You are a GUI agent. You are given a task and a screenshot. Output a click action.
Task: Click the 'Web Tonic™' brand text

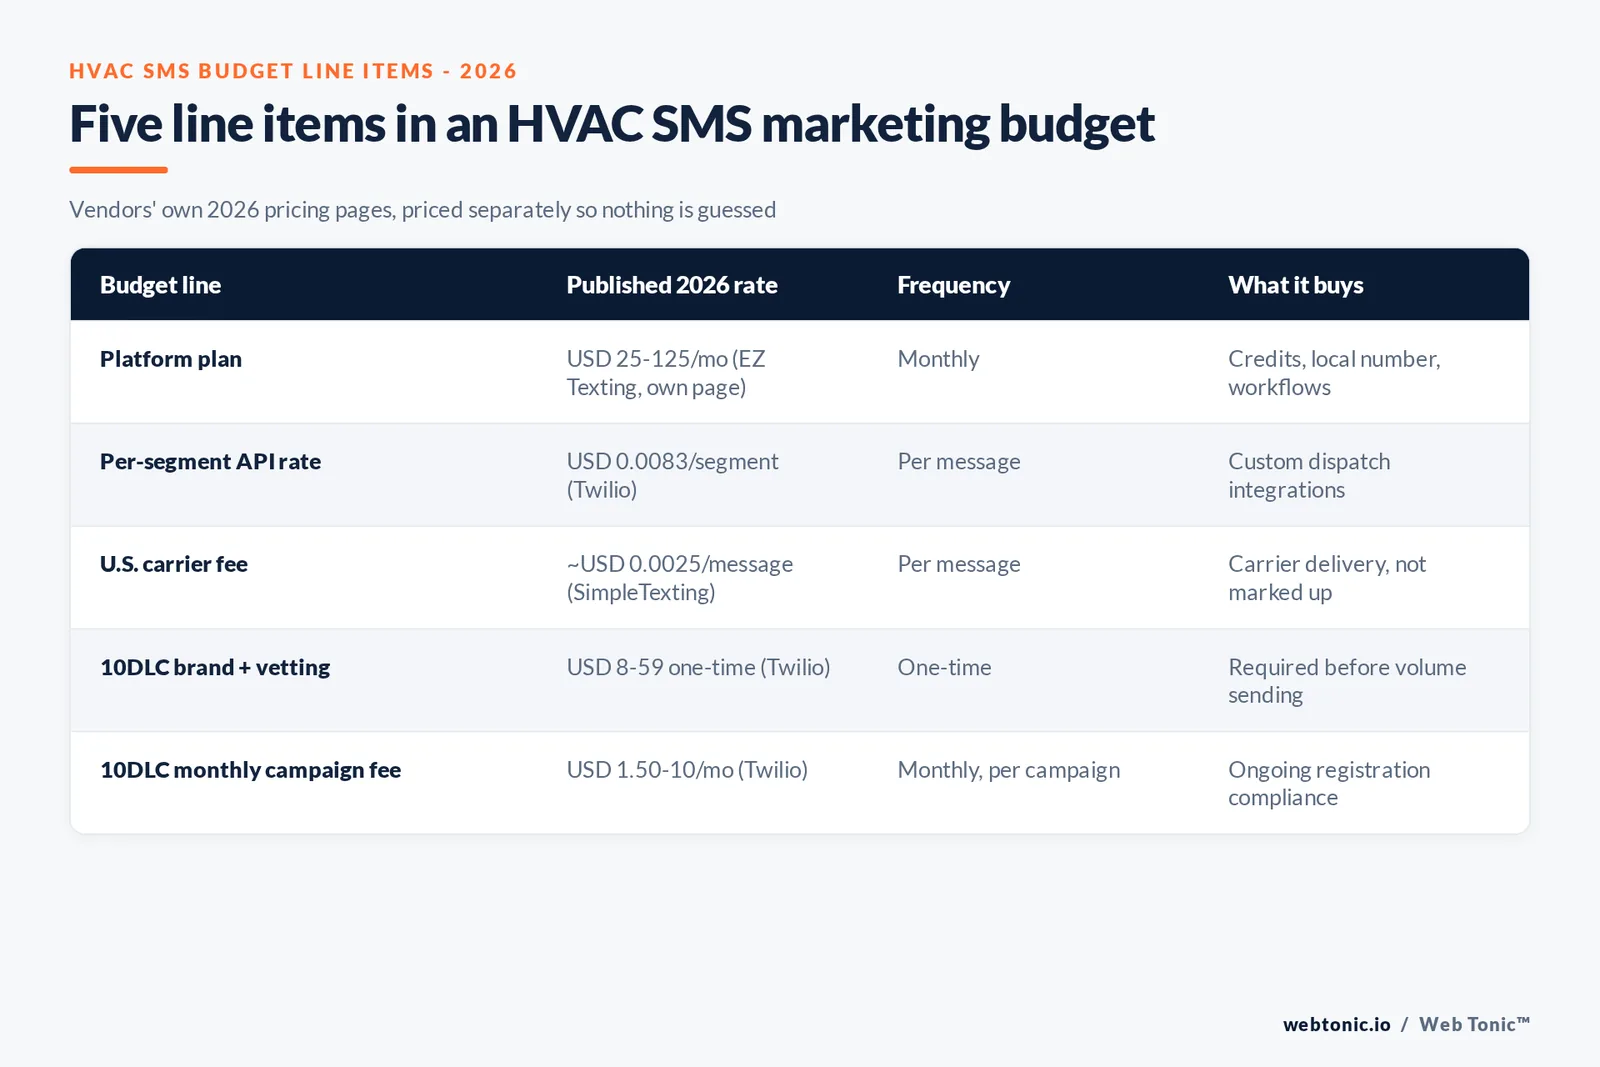pos(1474,1024)
